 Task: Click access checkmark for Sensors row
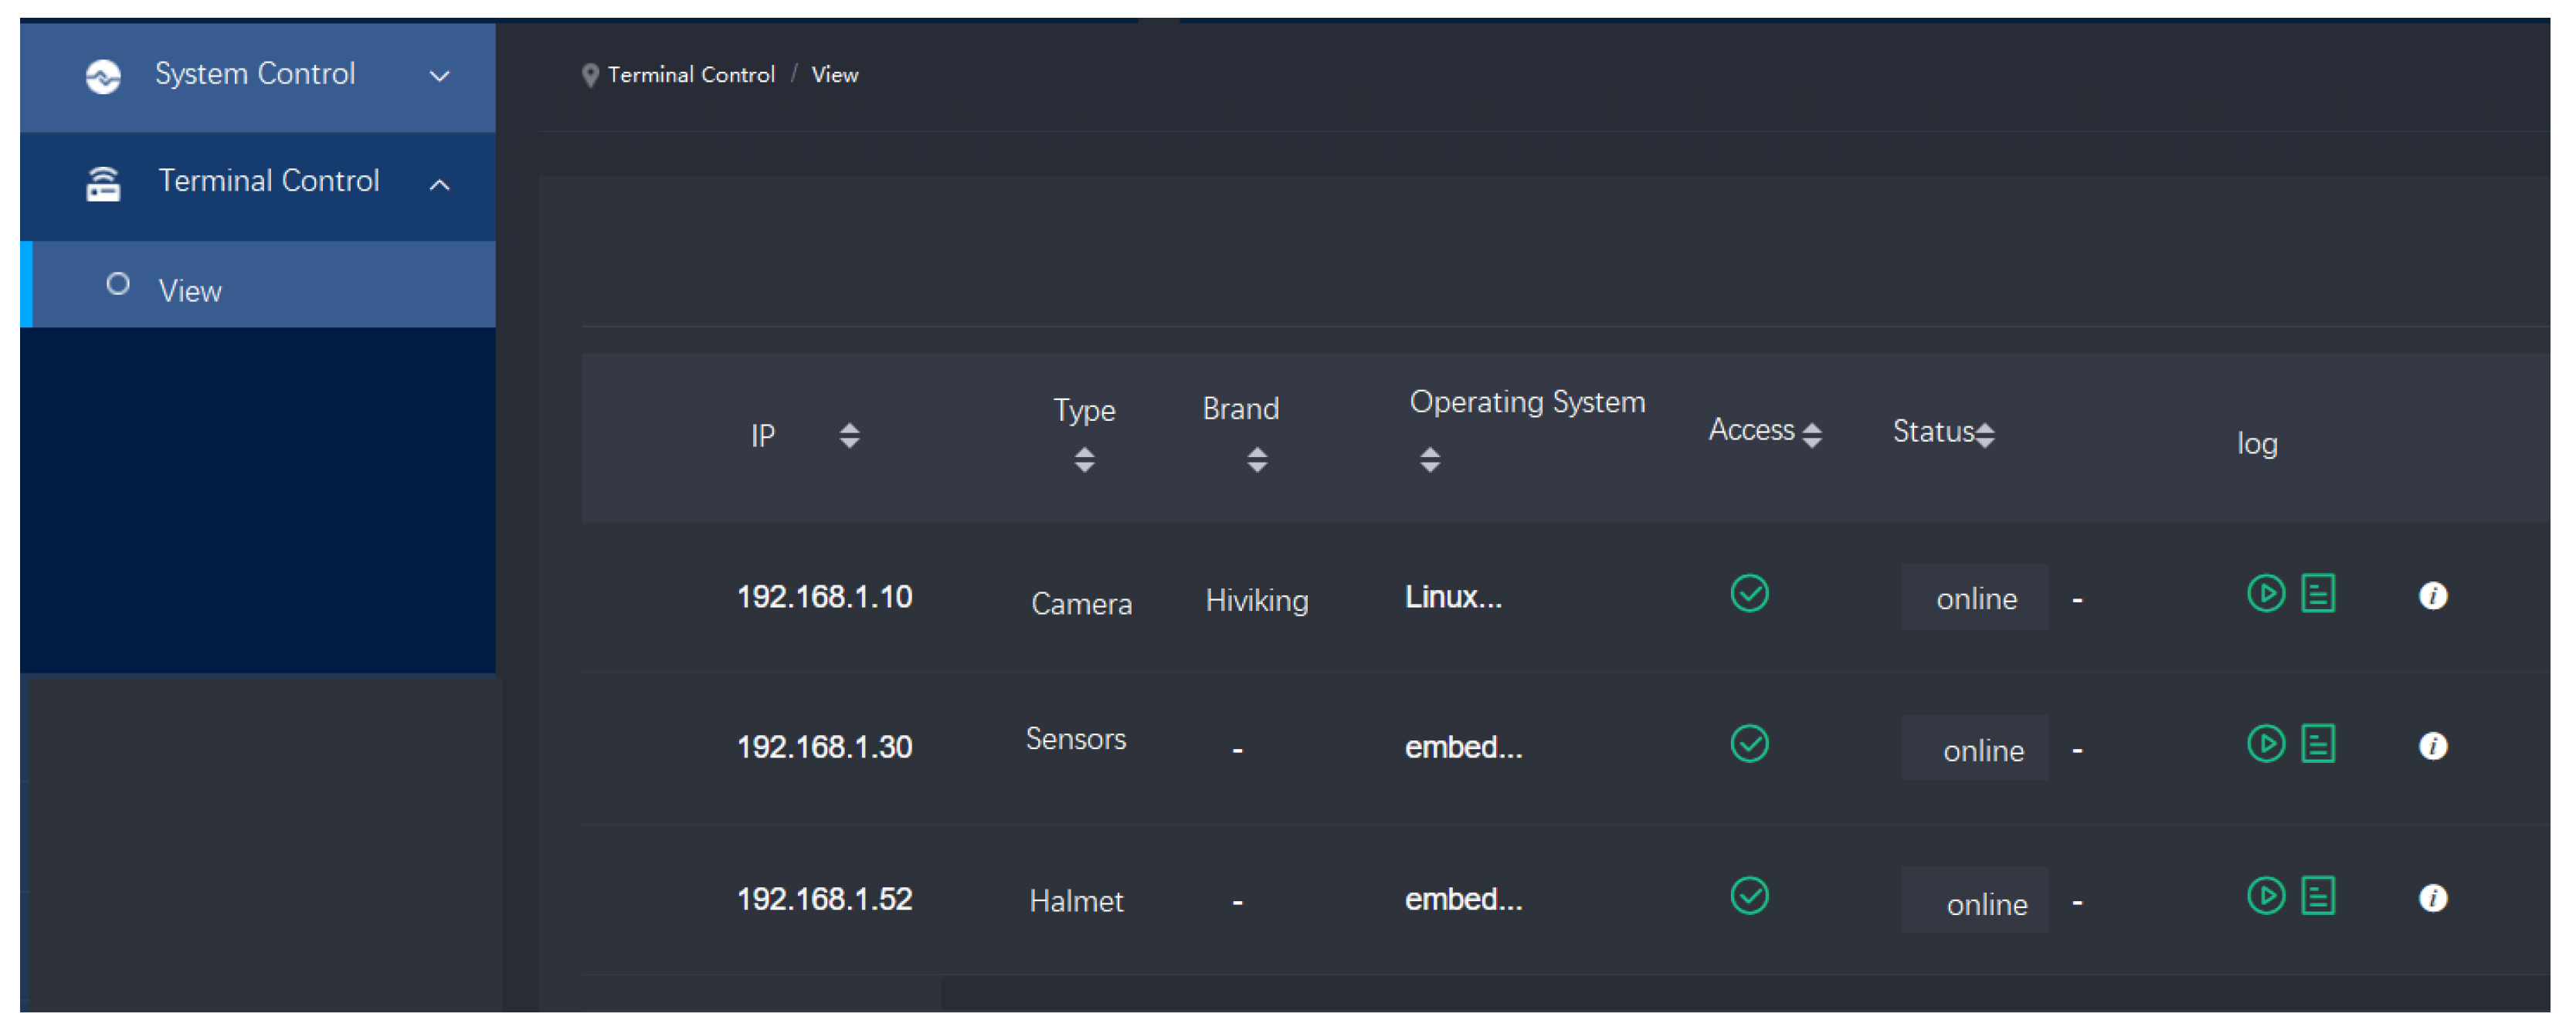pos(1749,744)
